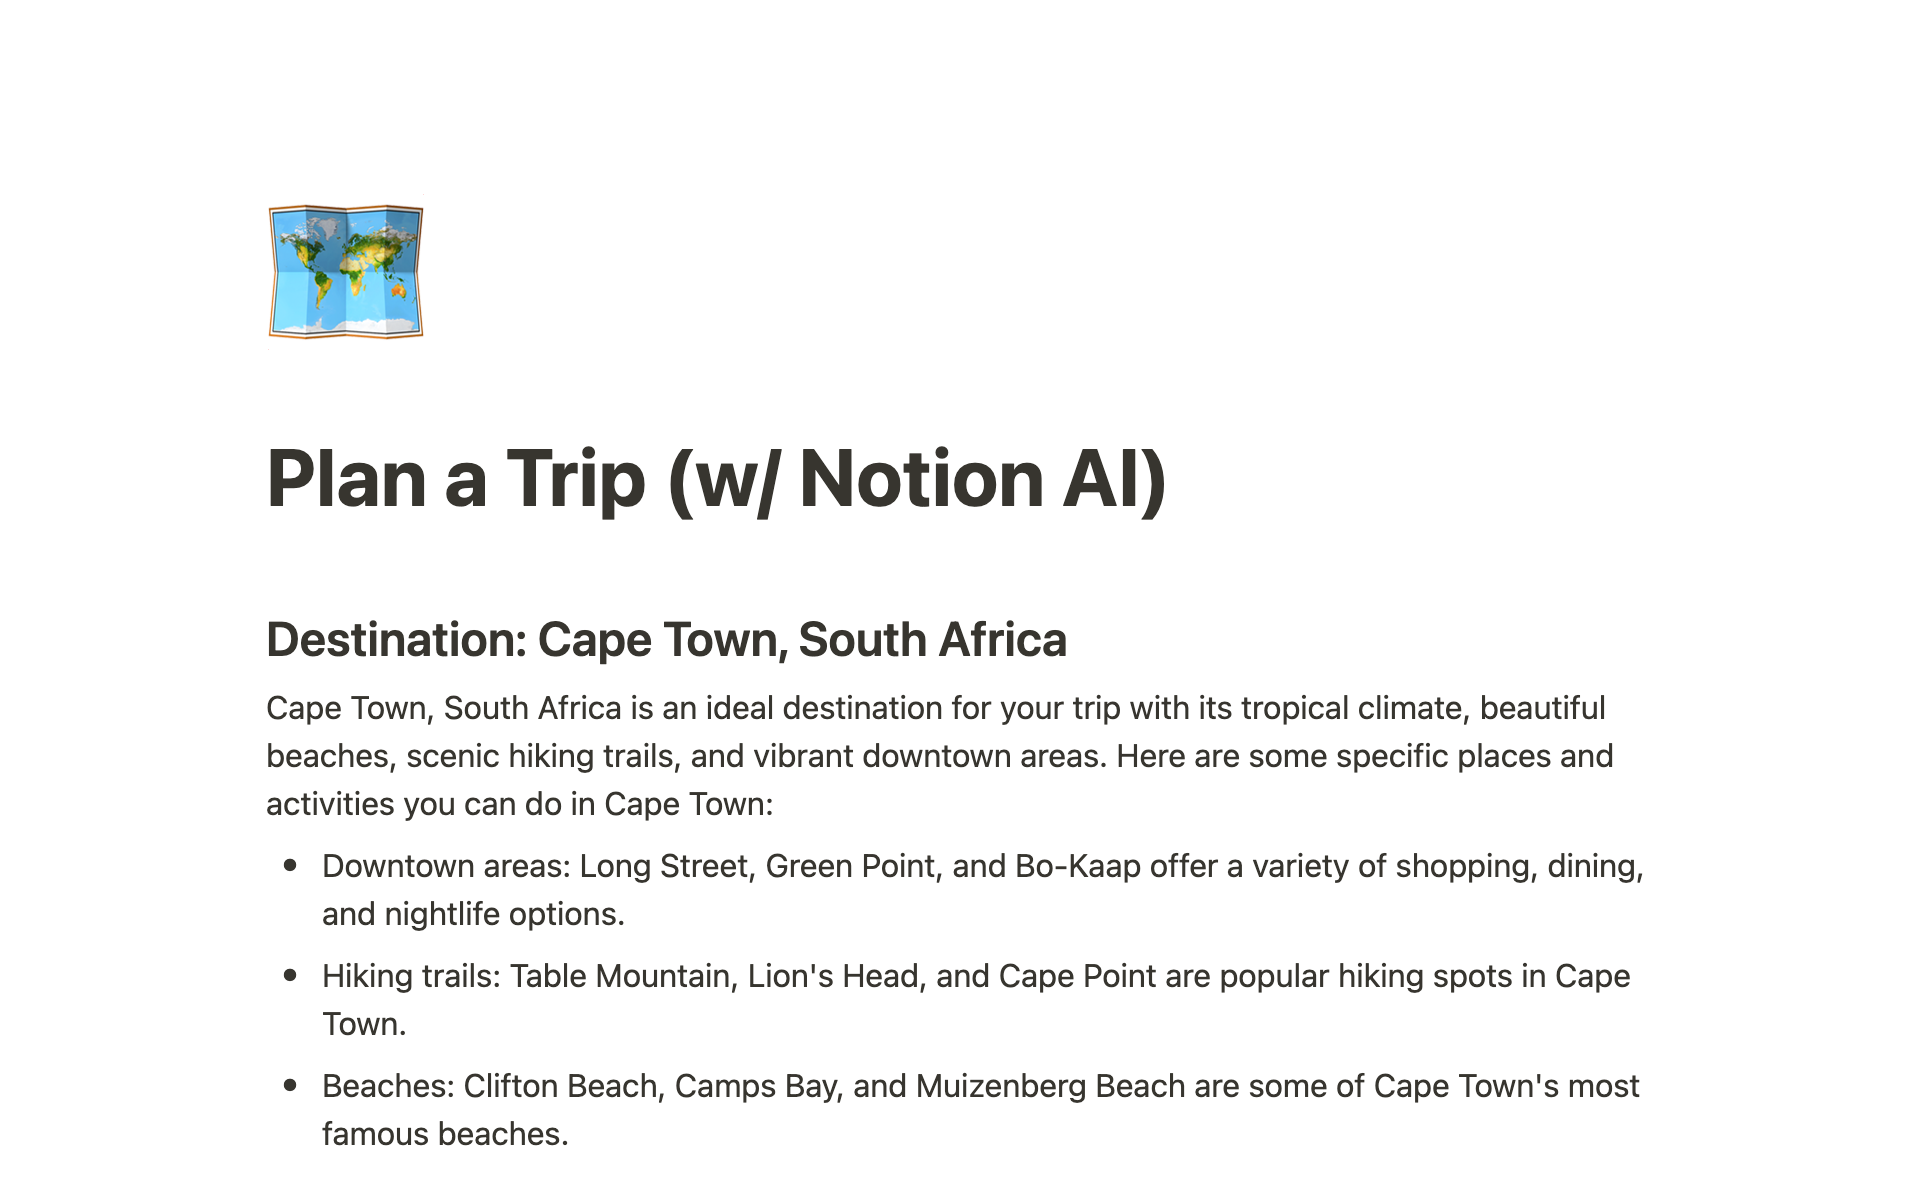The width and height of the screenshot is (1920, 1200).
Task: Click "Cape Point" in the hiking trails item
Action: 1077,976
